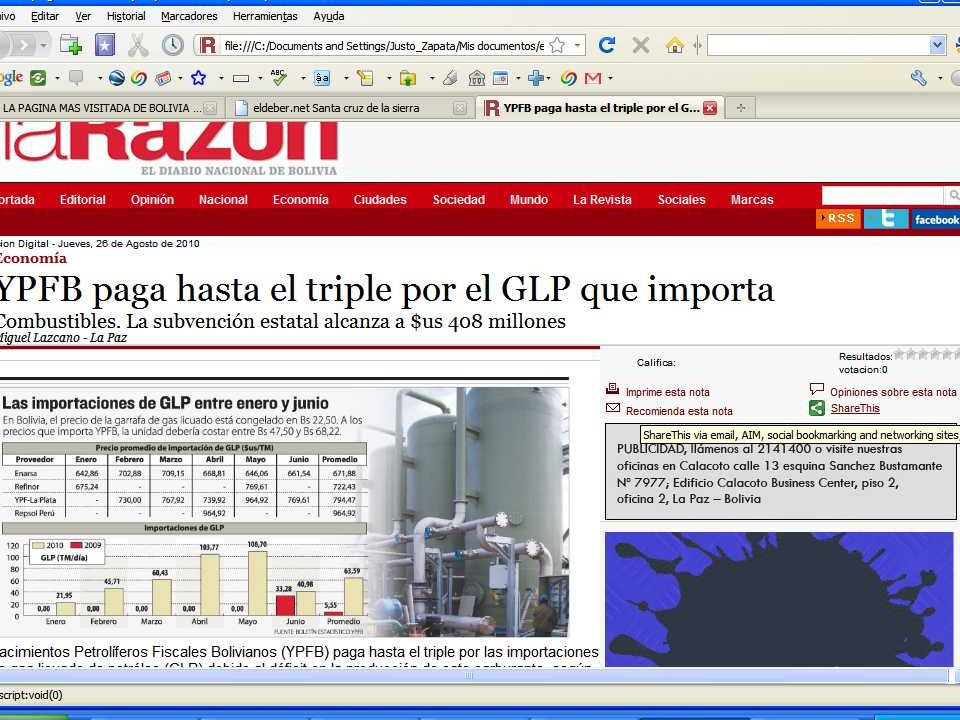The width and height of the screenshot is (960, 720).
Task: Go to the home page icon
Action: (674, 45)
